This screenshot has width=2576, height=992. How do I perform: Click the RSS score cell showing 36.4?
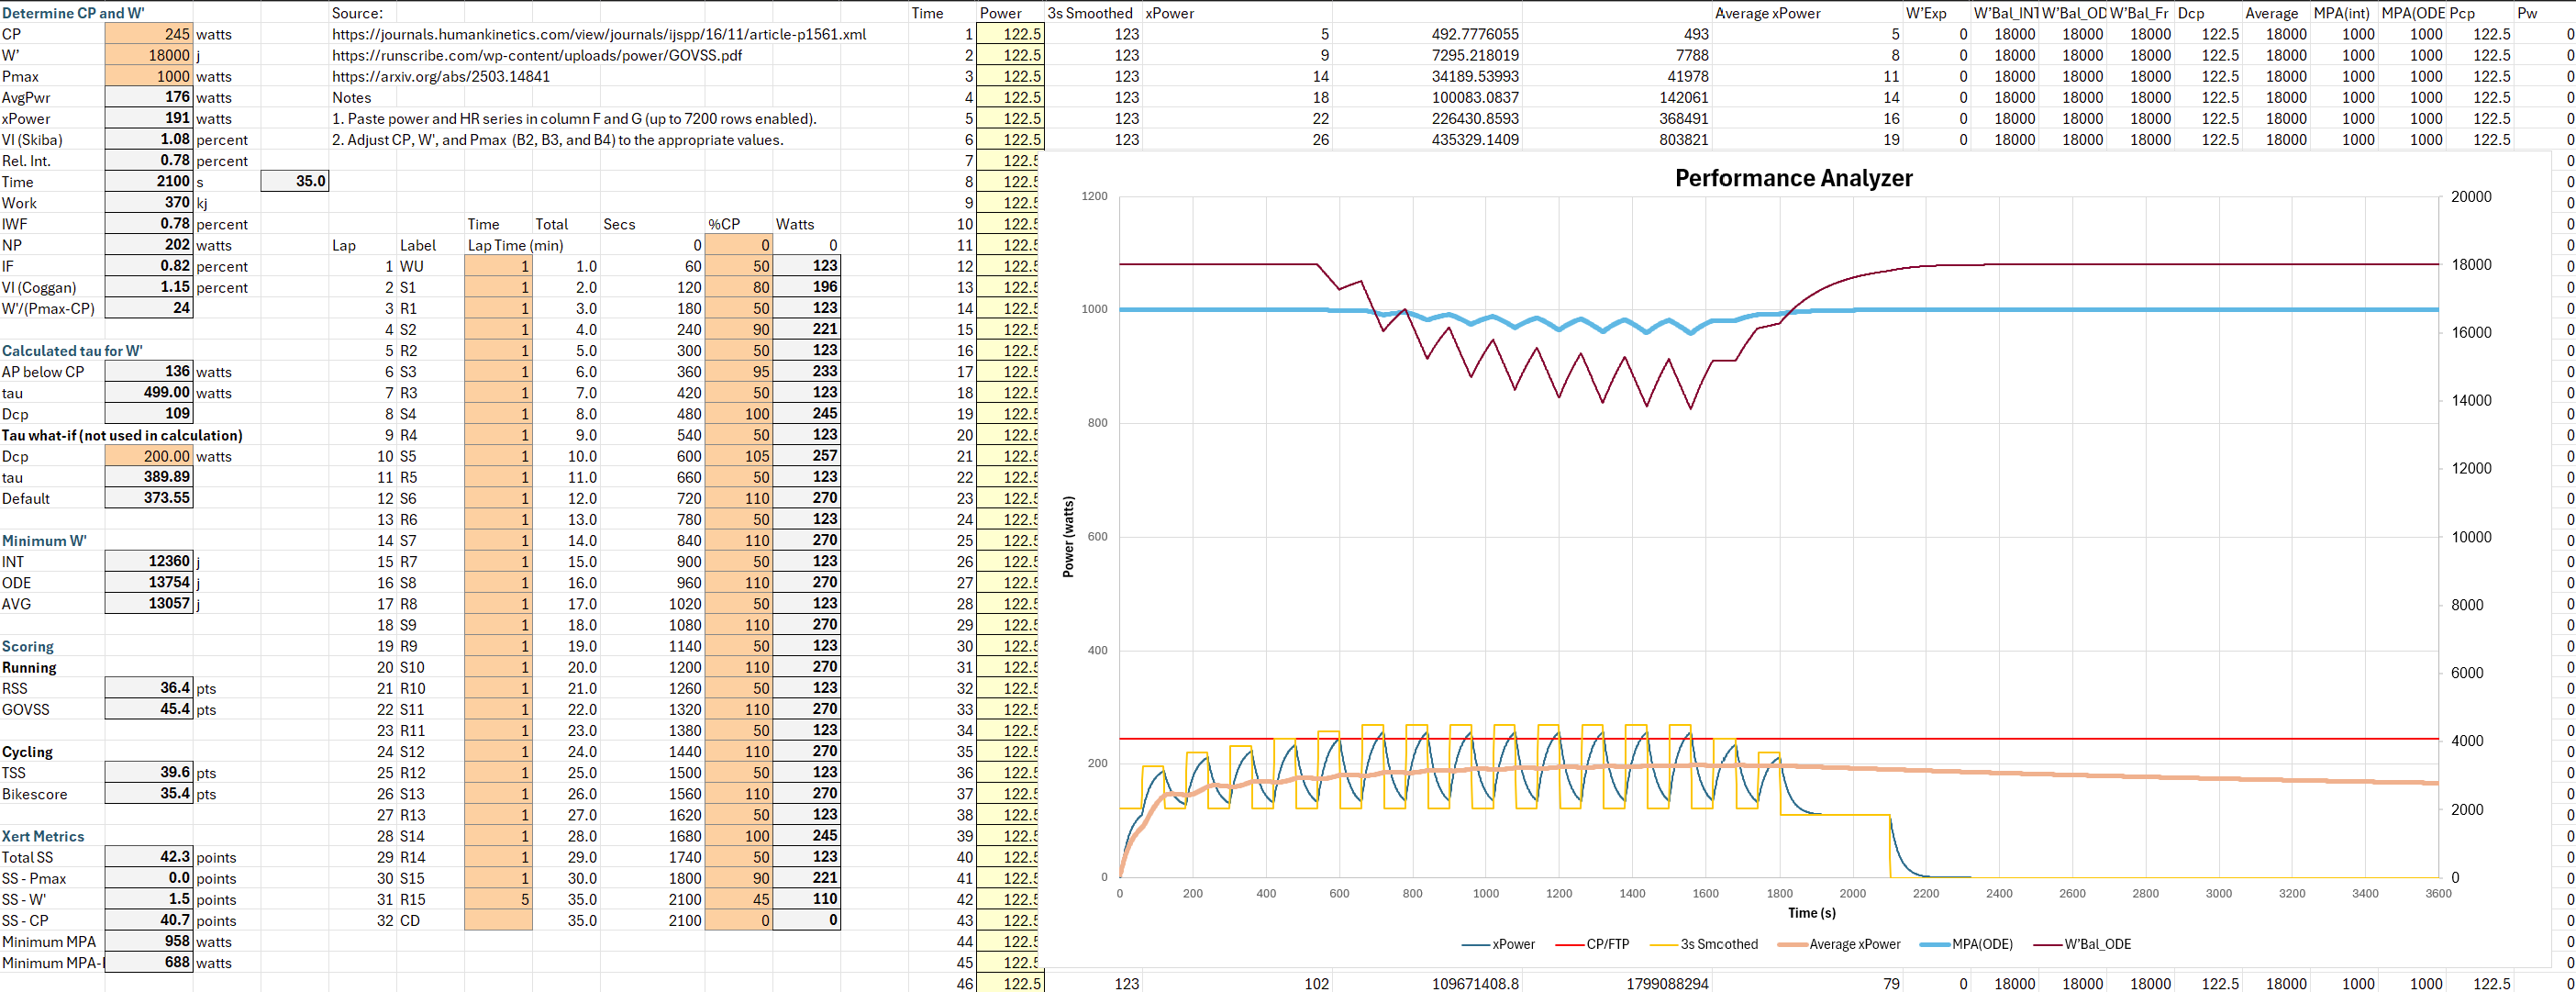tap(149, 688)
